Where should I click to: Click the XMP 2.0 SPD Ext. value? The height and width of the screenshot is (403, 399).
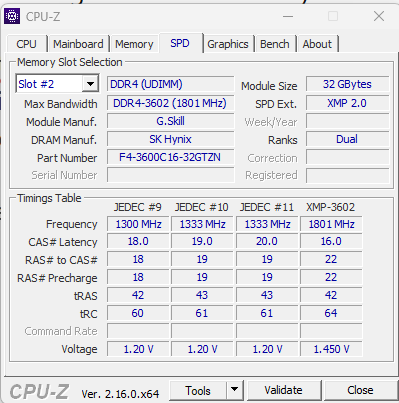[x=347, y=103]
